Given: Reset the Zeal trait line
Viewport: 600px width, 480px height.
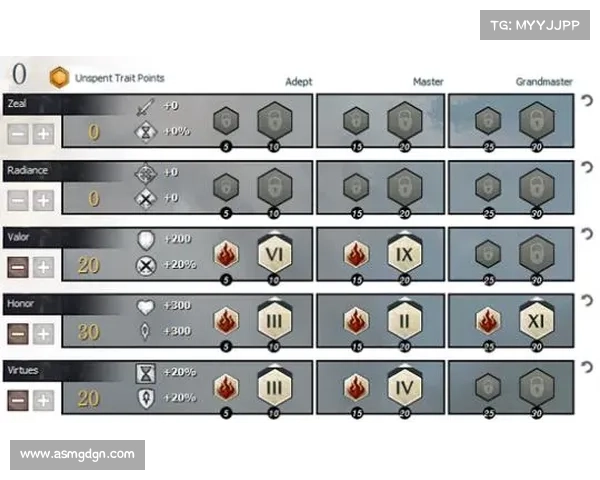Looking at the screenshot, I should tap(586, 101).
